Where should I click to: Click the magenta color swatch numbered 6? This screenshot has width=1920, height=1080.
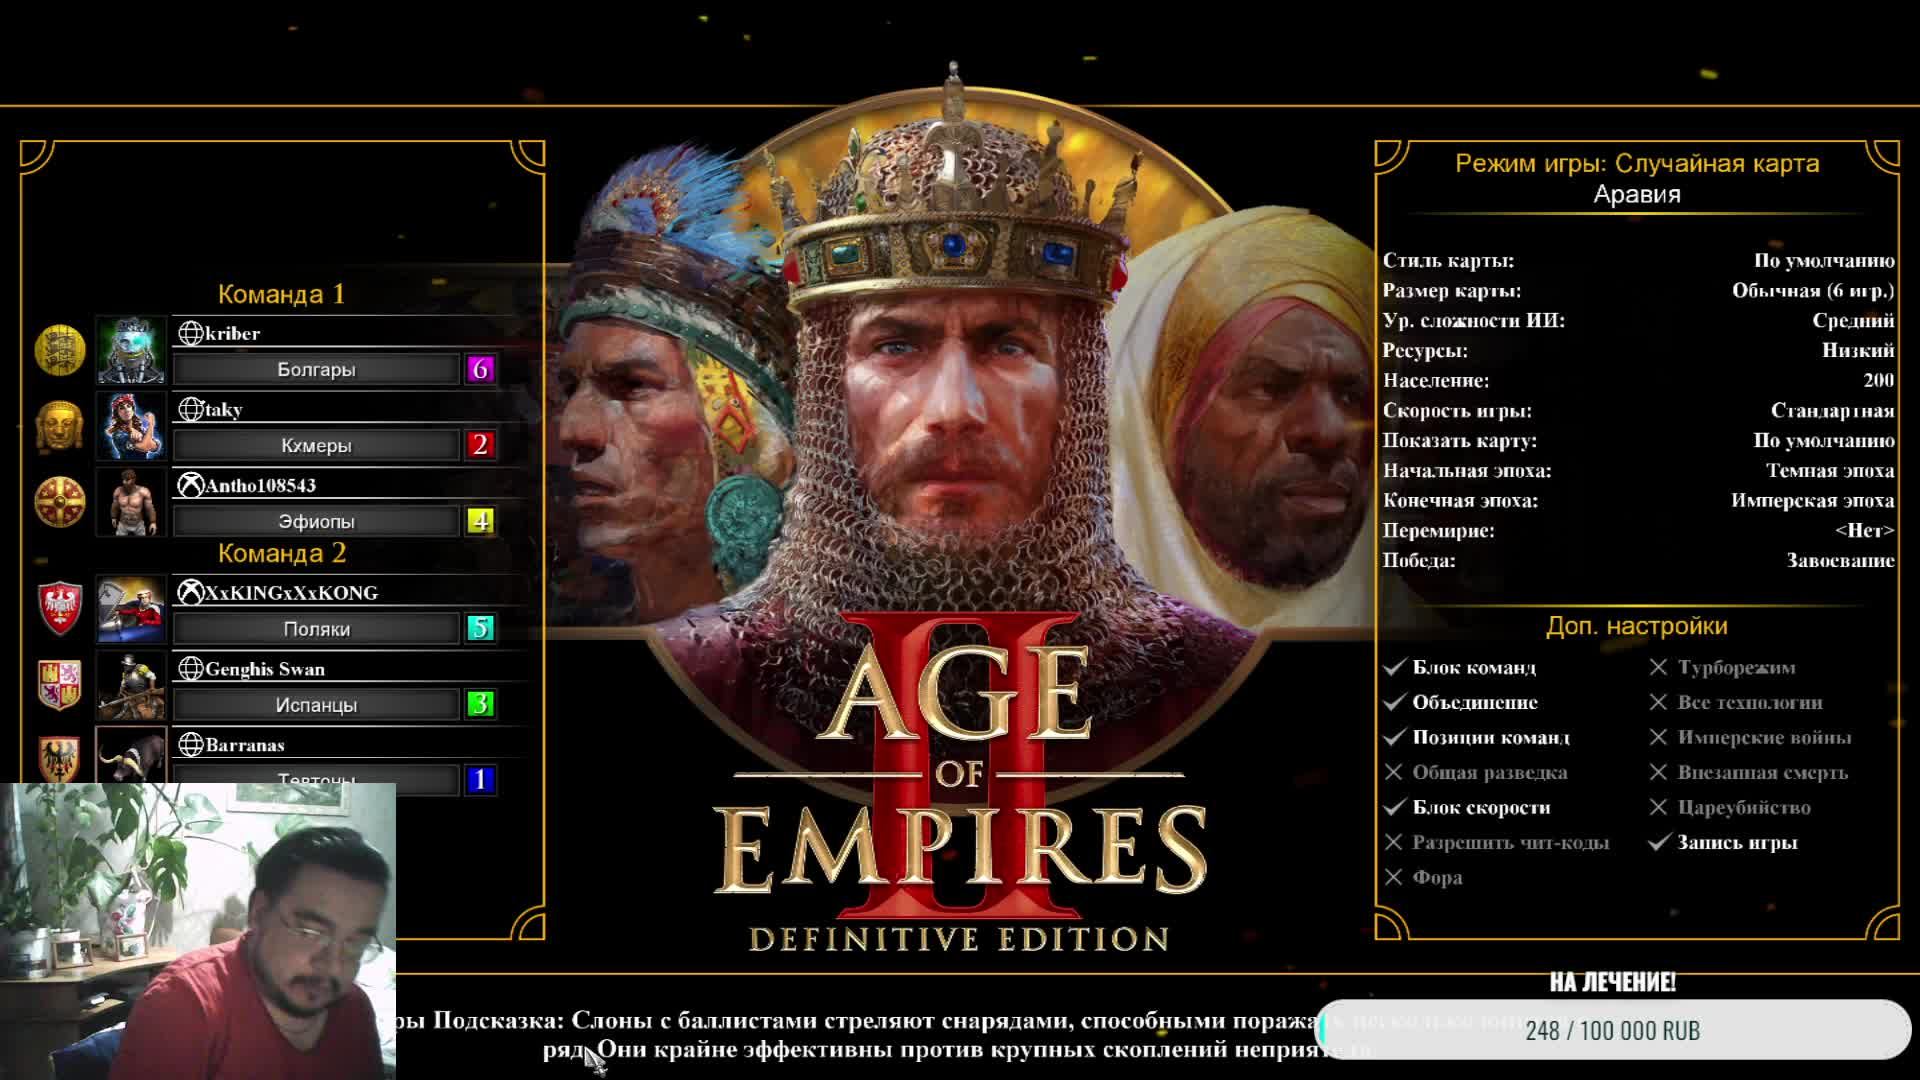click(x=480, y=370)
